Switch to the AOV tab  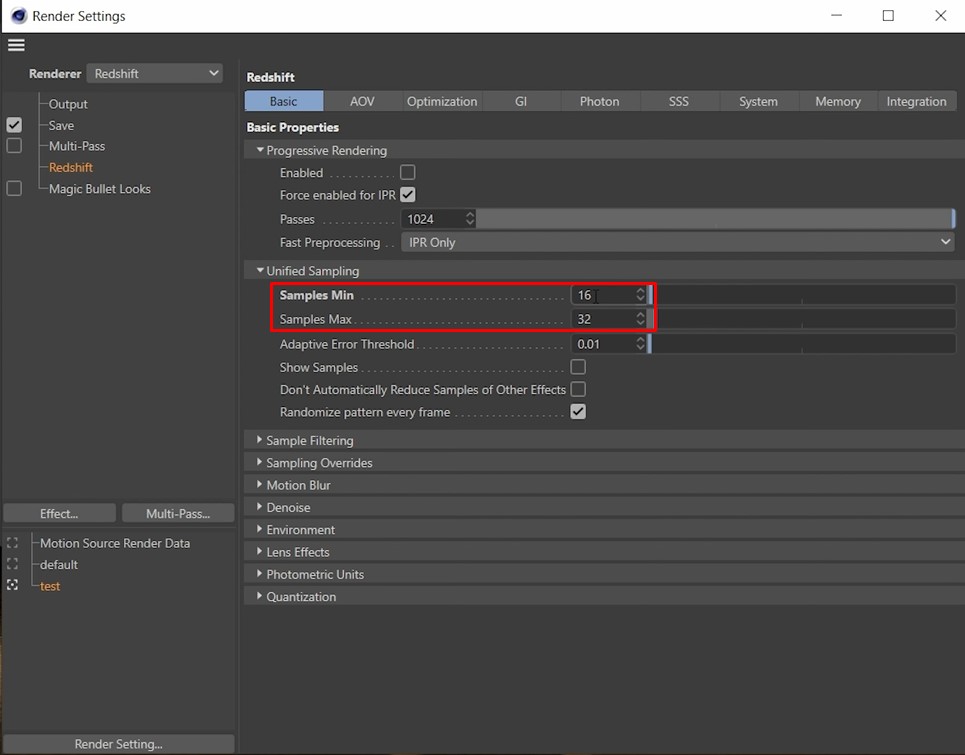[362, 101]
